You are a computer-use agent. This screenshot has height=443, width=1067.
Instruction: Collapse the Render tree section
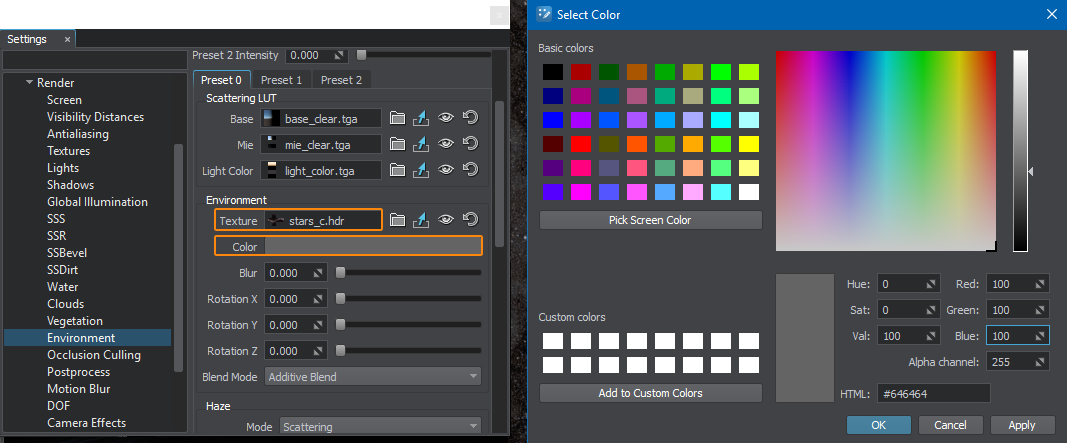tap(30, 83)
